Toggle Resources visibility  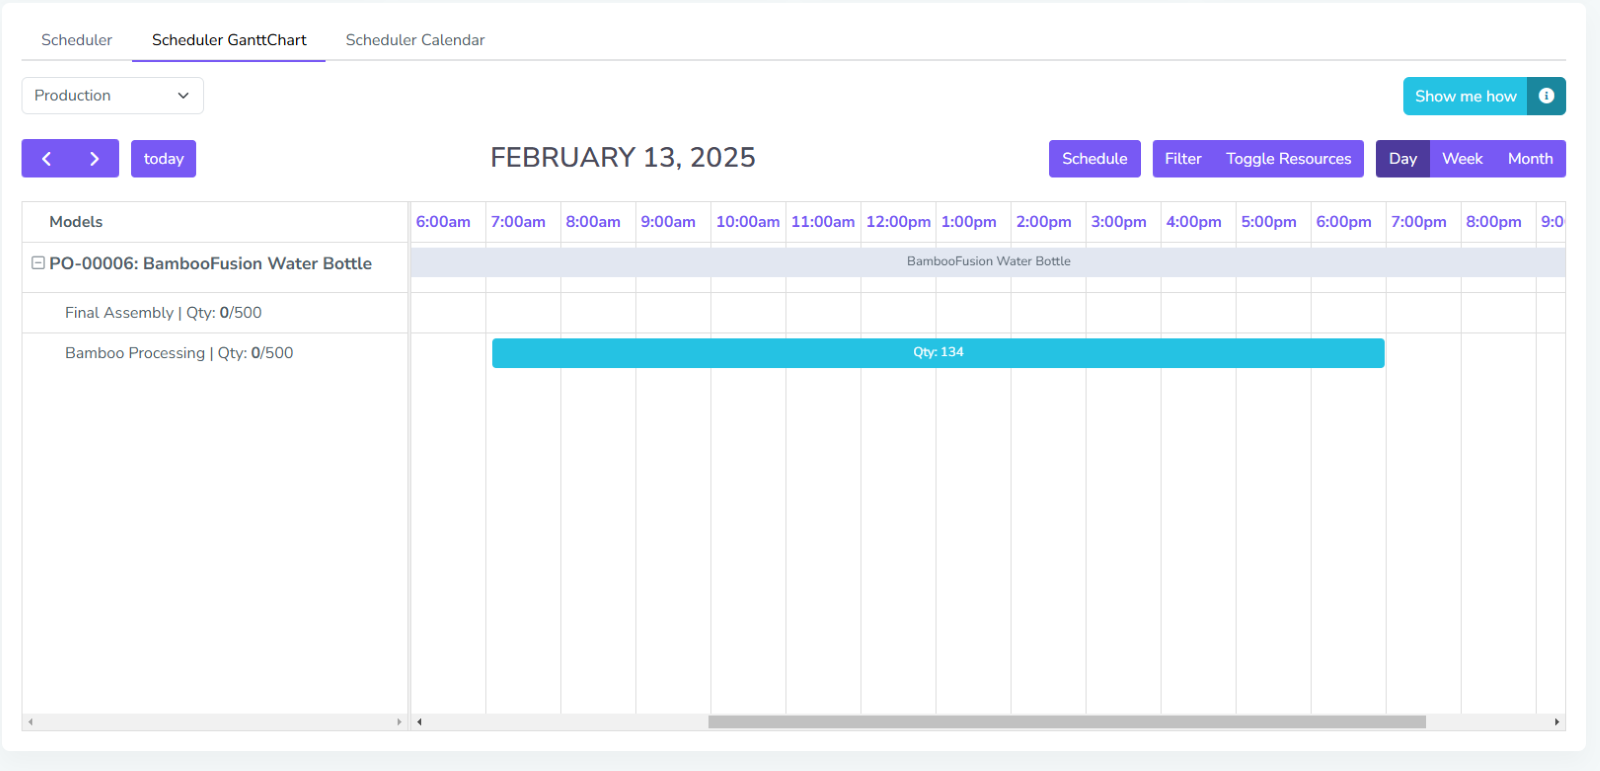click(1288, 159)
